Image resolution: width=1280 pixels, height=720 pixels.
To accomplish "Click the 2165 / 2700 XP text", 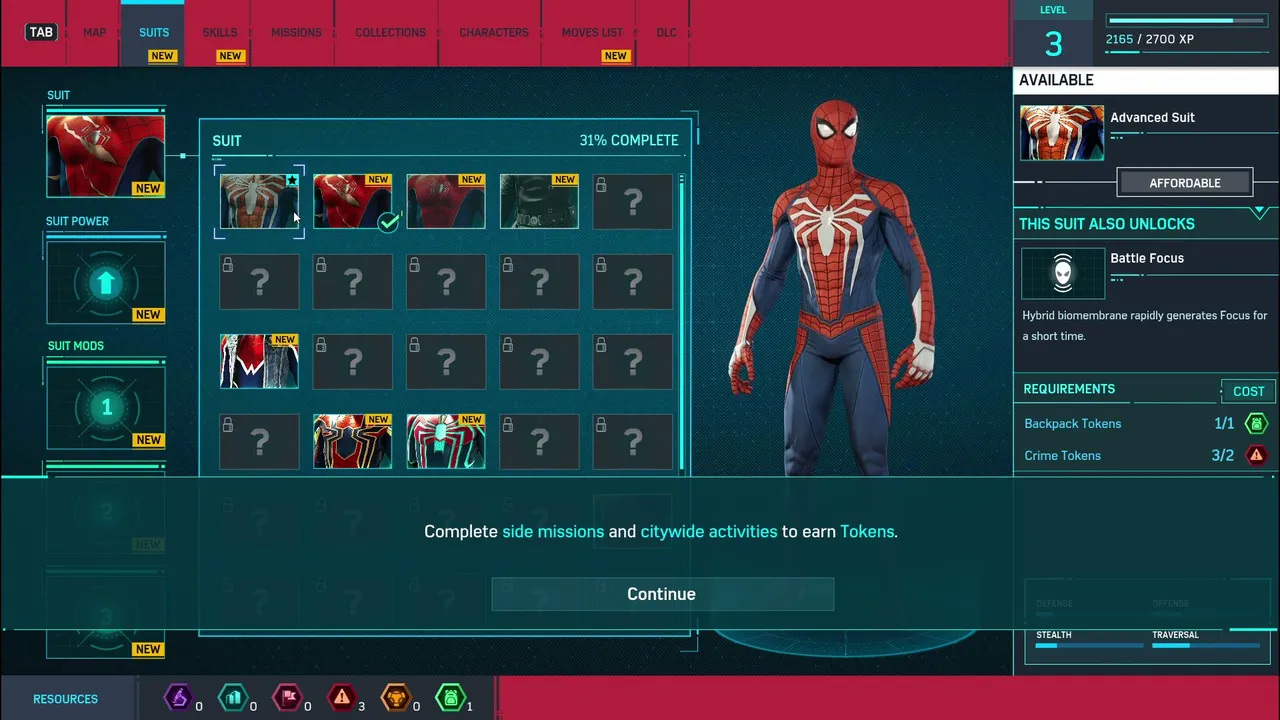I will point(1149,39).
